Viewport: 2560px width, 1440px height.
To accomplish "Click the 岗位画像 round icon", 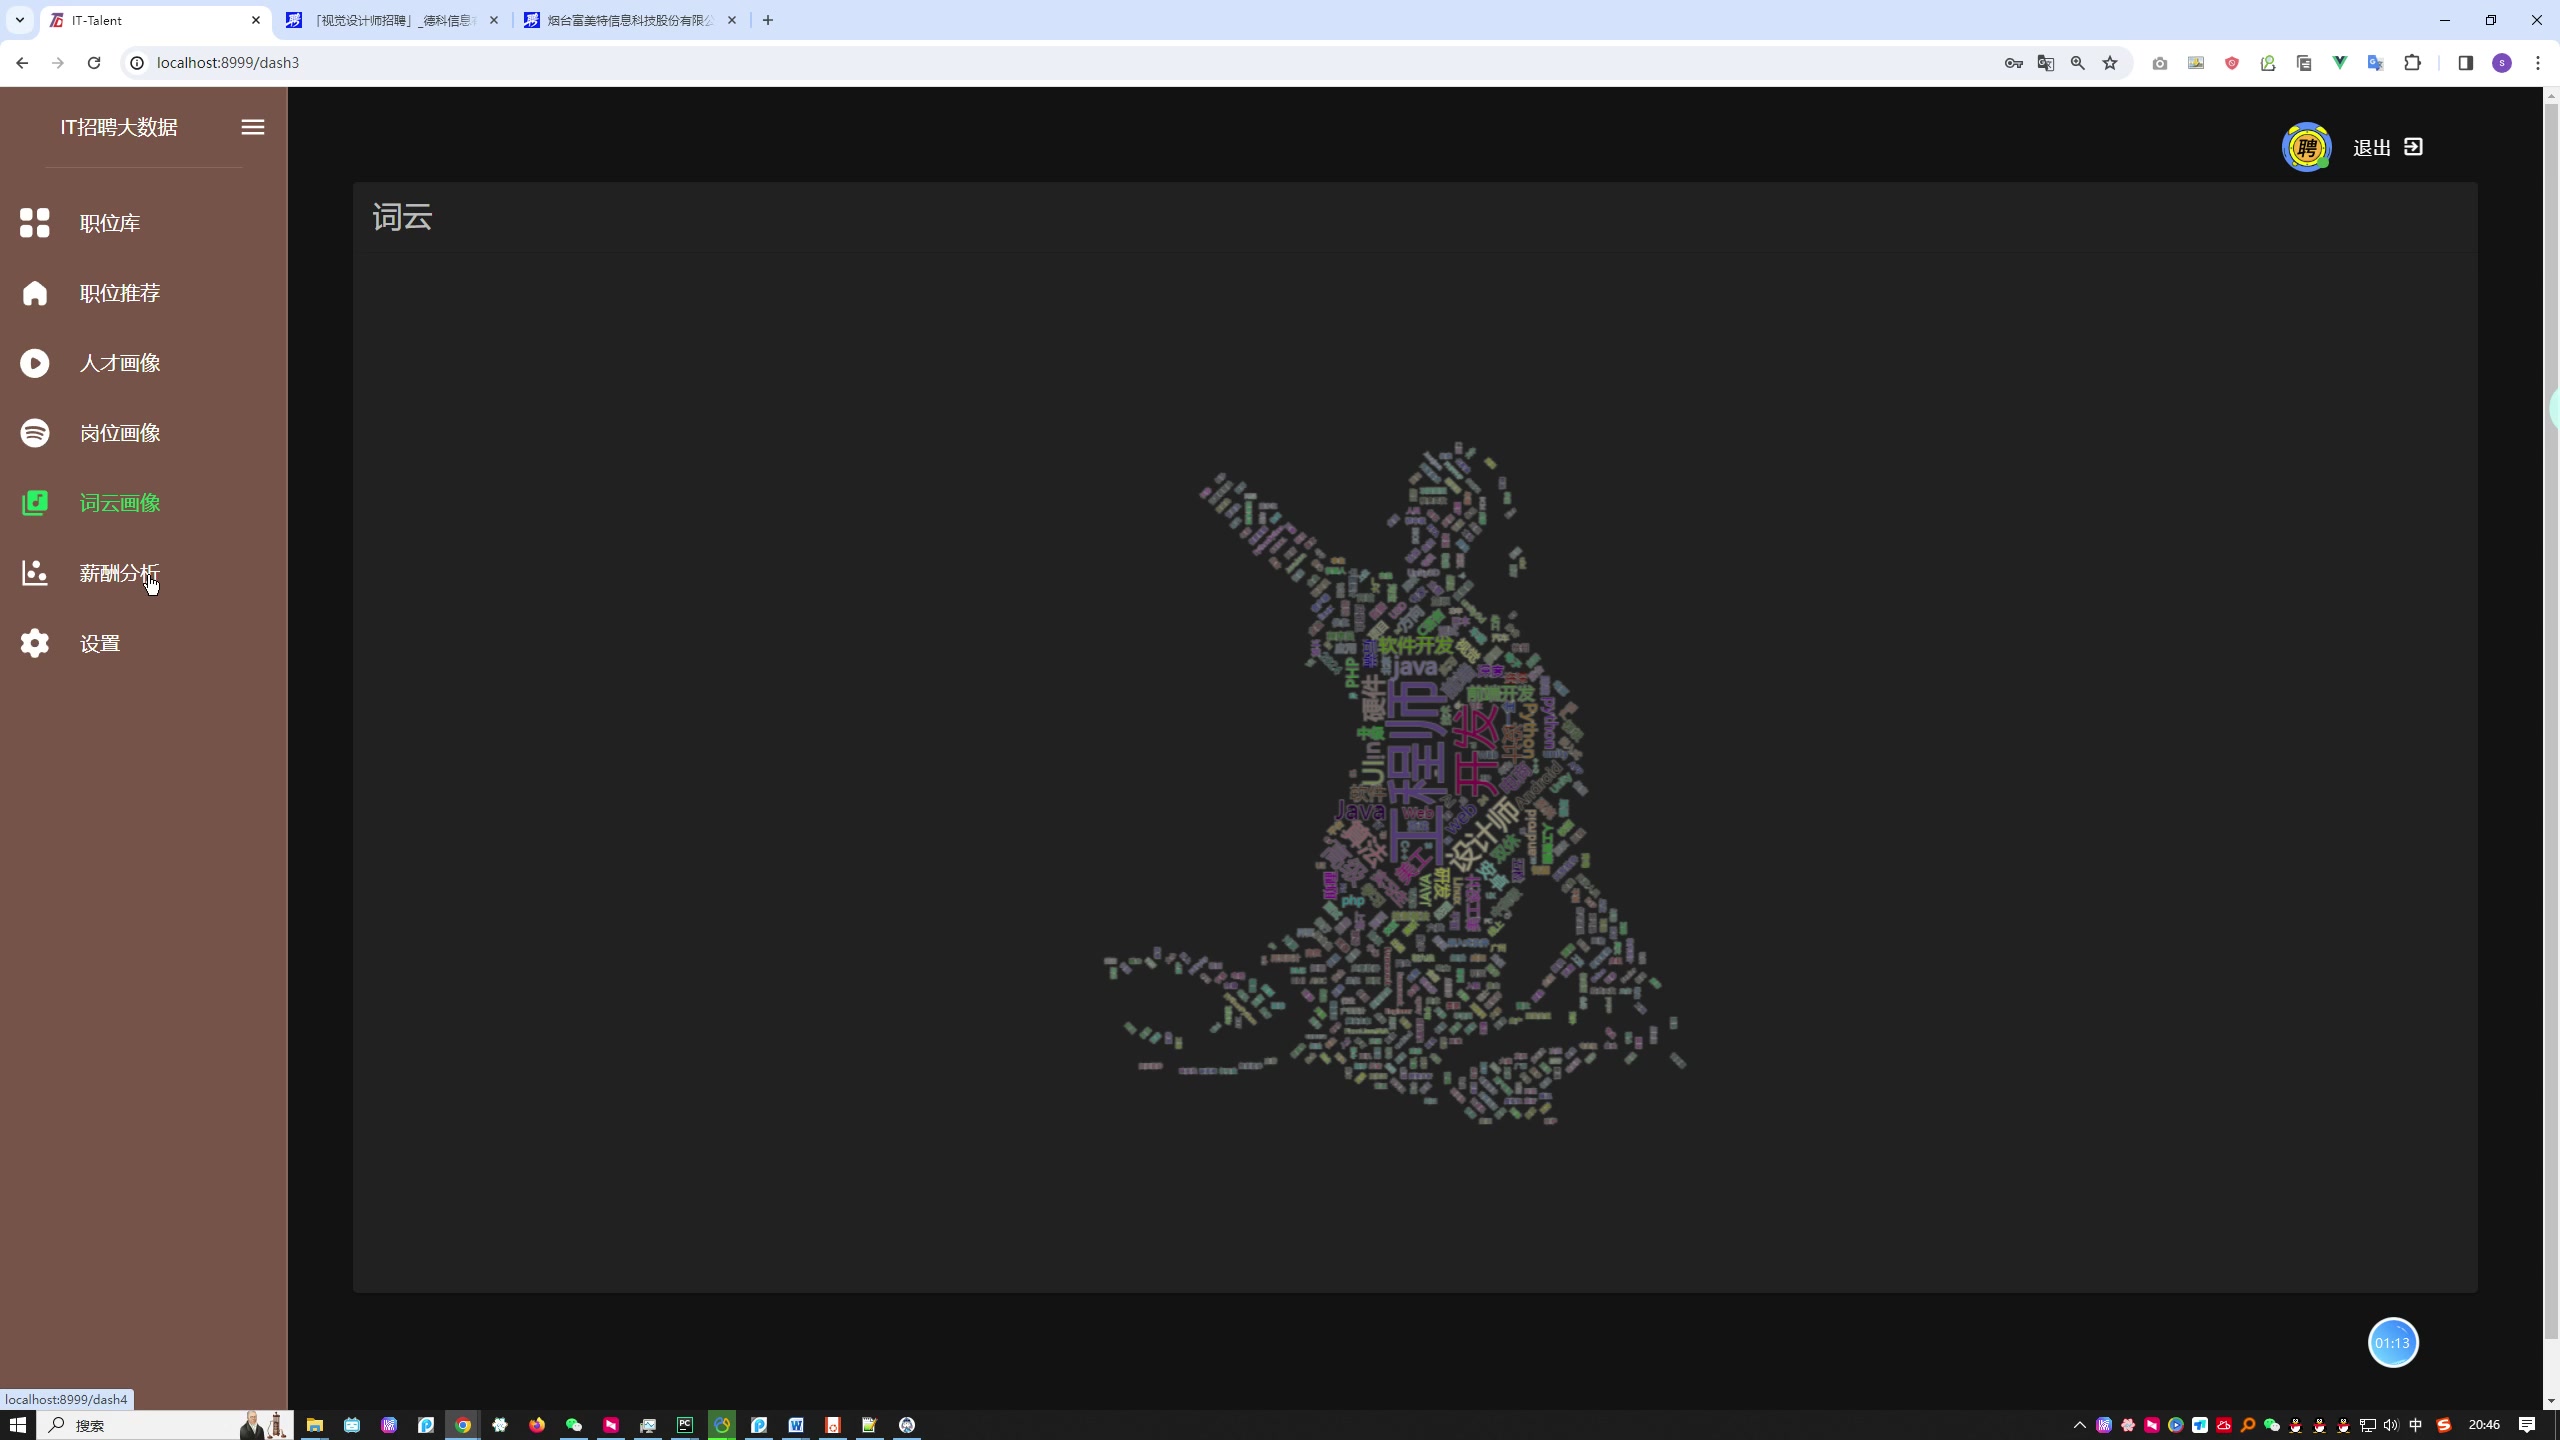I will coord(35,433).
